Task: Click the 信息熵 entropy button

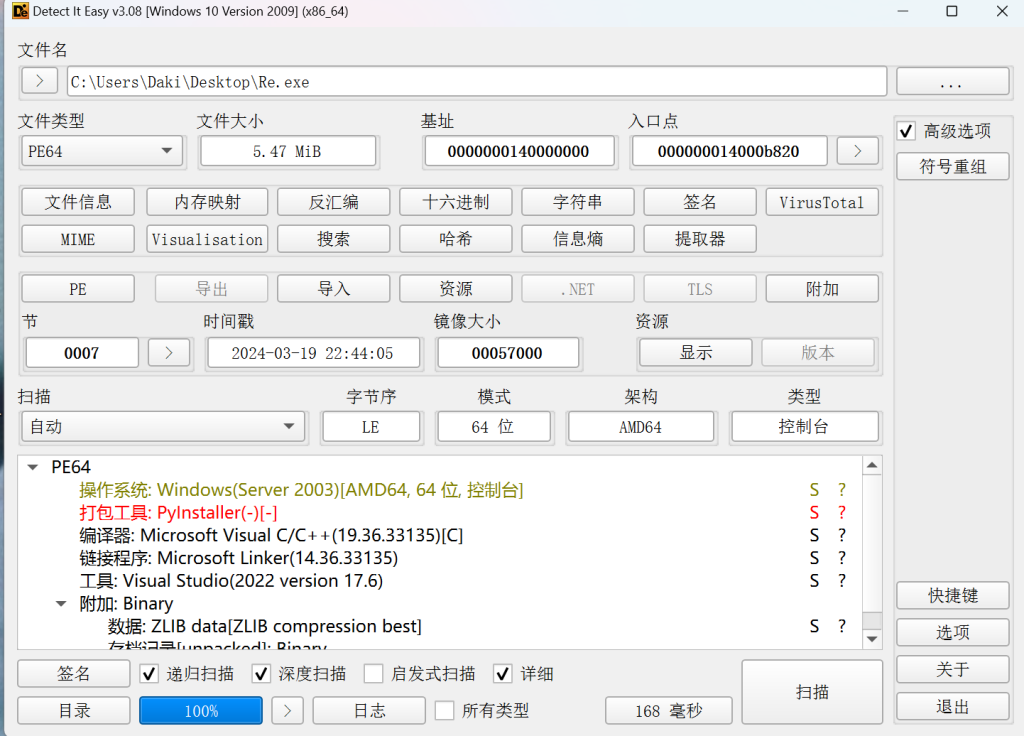Action: 577,239
